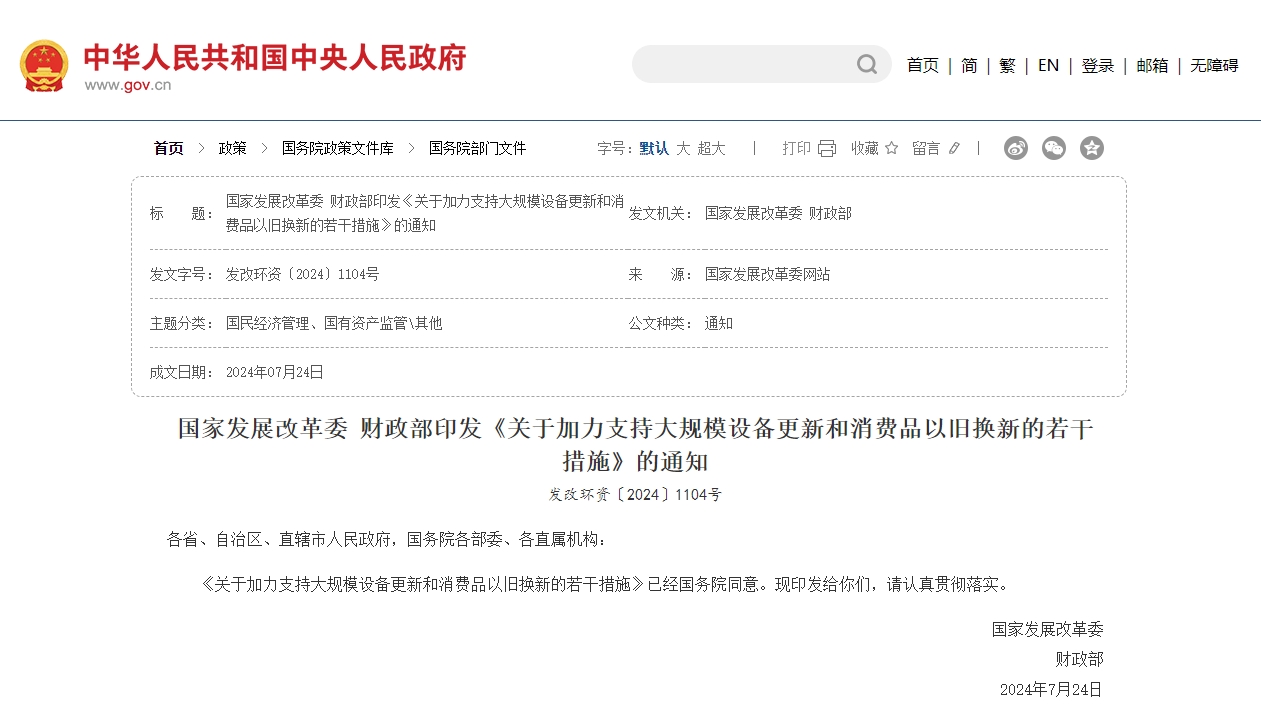
Task: Go to 国务院政策文件库 breadcrumb
Action: pyautogui.click(x=337, y=148)
